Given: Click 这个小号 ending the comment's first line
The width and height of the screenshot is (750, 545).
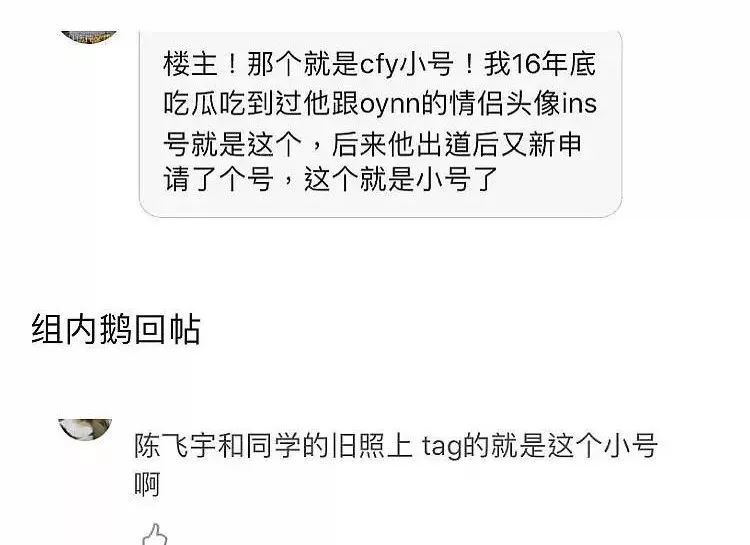Looking at the screenshot, I should point(602,446).
